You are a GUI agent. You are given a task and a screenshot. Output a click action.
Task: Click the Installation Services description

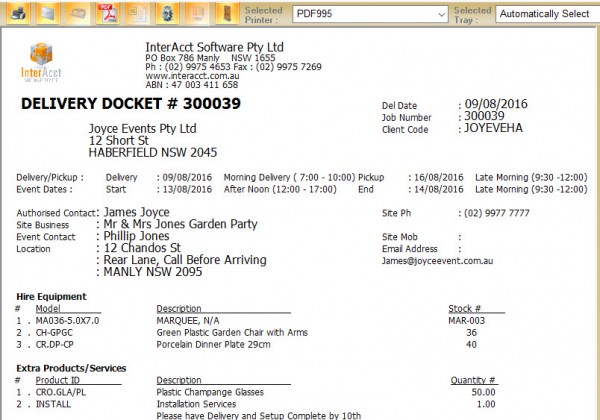coord(196,404)
